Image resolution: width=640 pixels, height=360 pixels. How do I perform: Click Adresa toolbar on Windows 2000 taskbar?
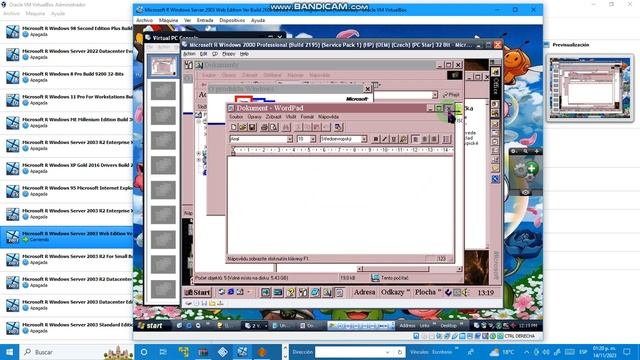[x=364, y=292]
